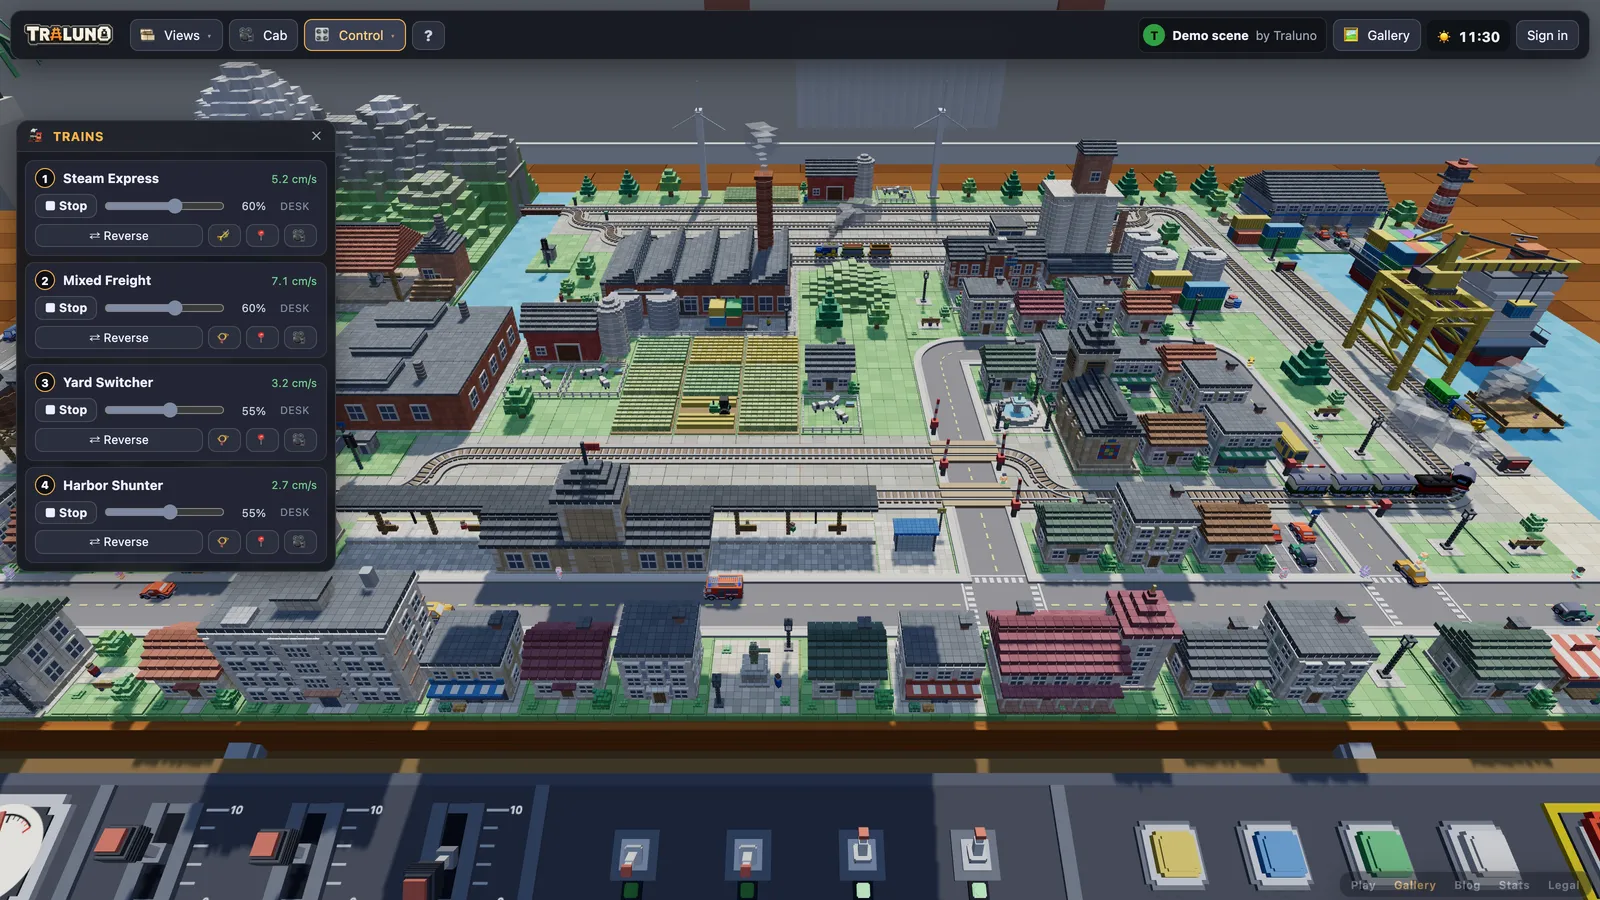Close the Trains panel
The height and width of the screenshot is (900, 1600).
(x=316, y=136)
